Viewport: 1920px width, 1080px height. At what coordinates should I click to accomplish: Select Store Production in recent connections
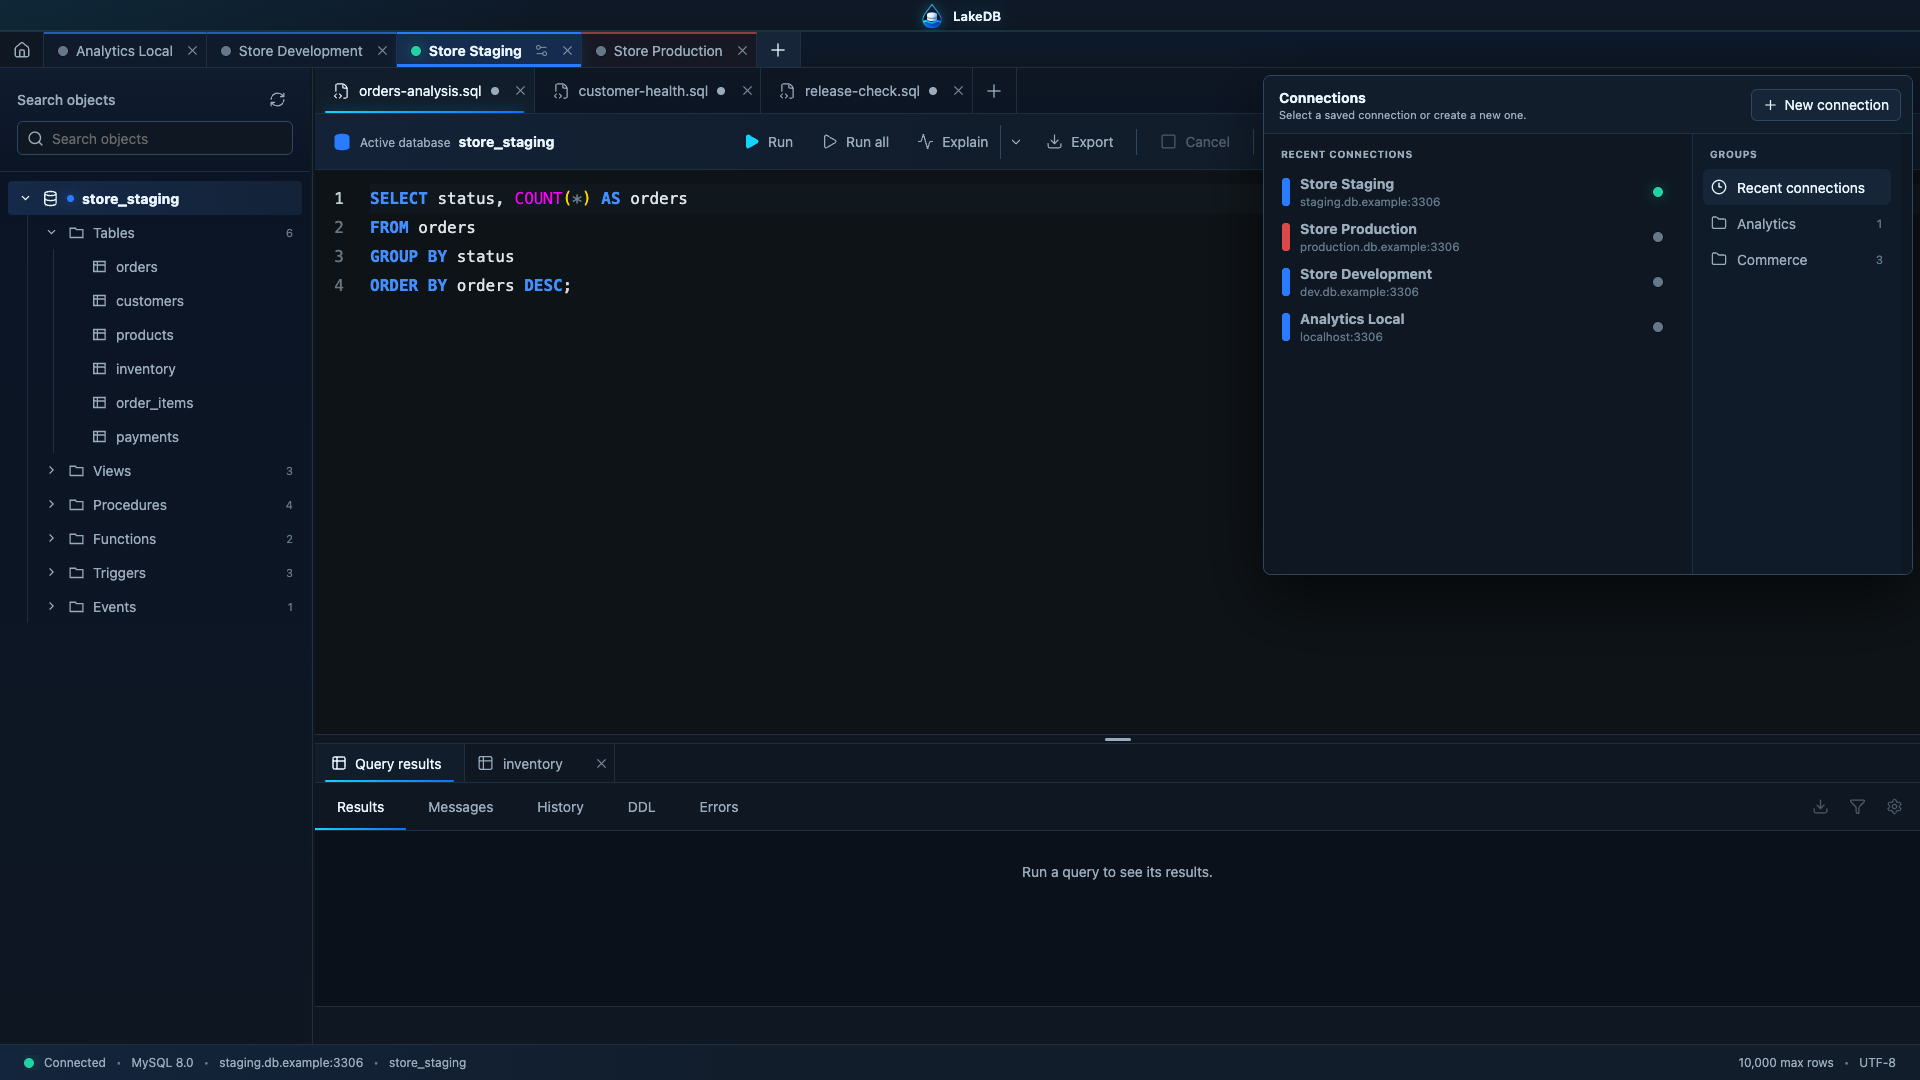point(1477,237)
